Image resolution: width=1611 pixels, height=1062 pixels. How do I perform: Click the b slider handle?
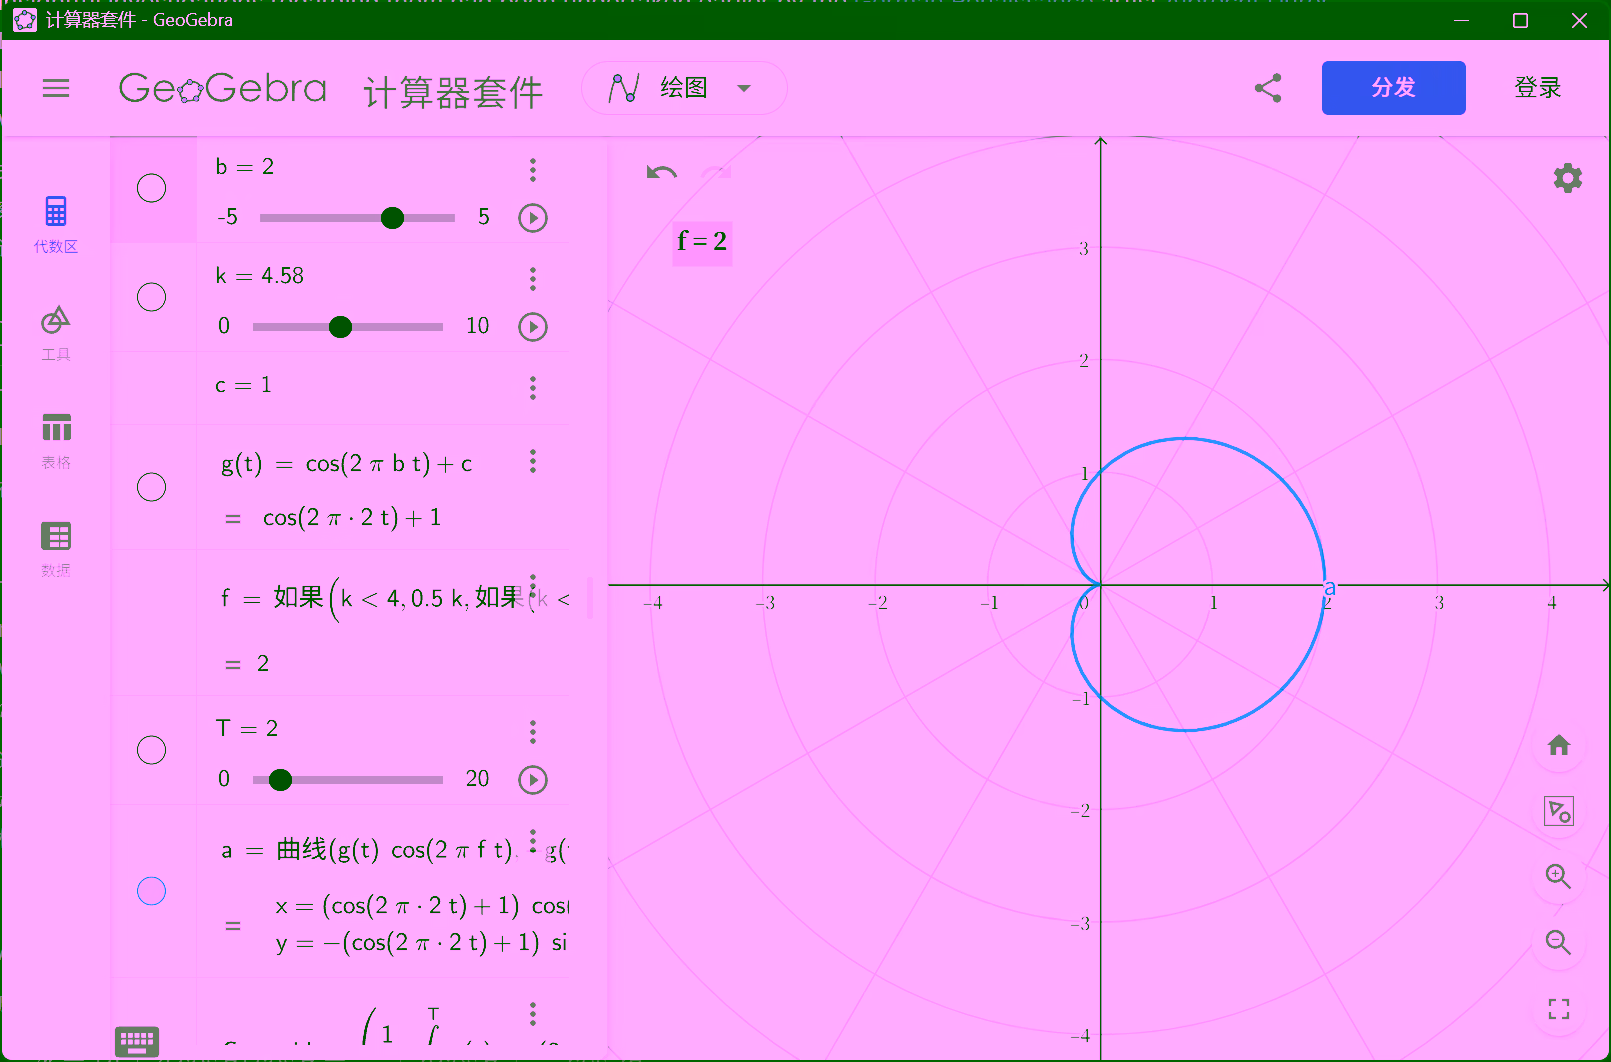point(392,218)
